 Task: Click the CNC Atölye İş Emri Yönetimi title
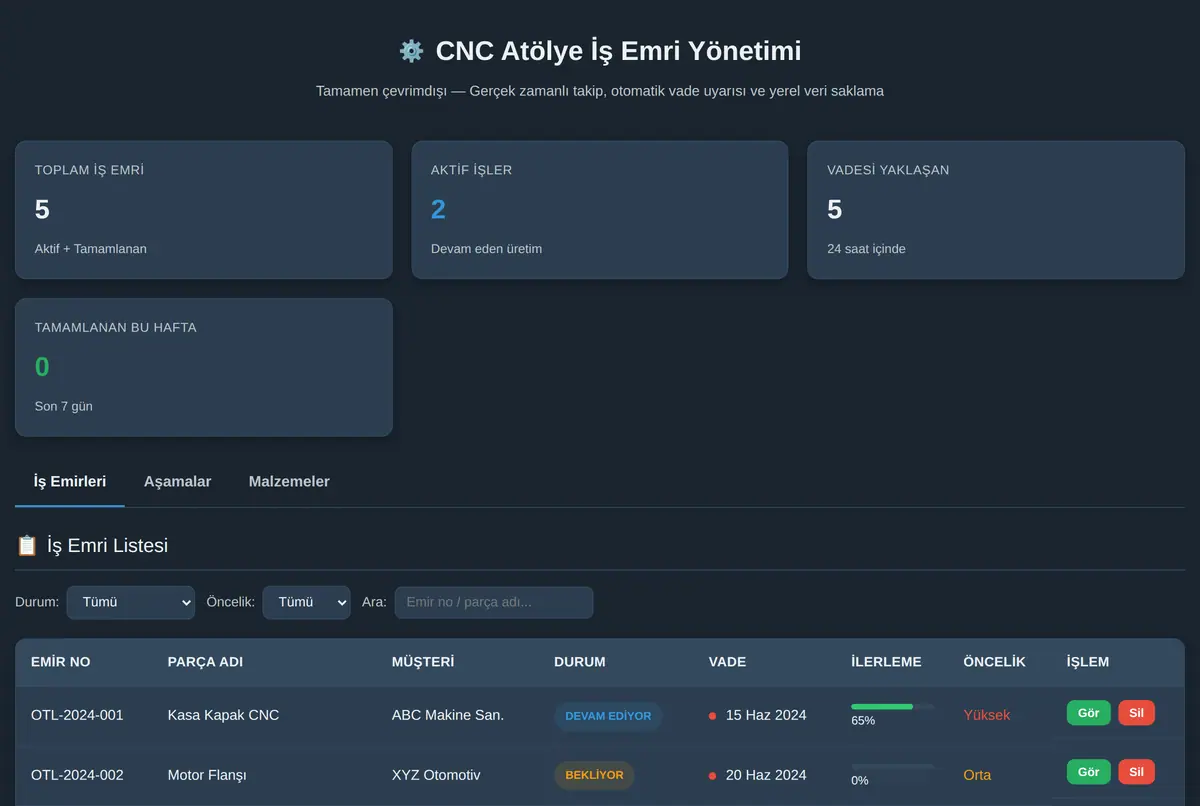pyautogui.click(x=618, y=51)
